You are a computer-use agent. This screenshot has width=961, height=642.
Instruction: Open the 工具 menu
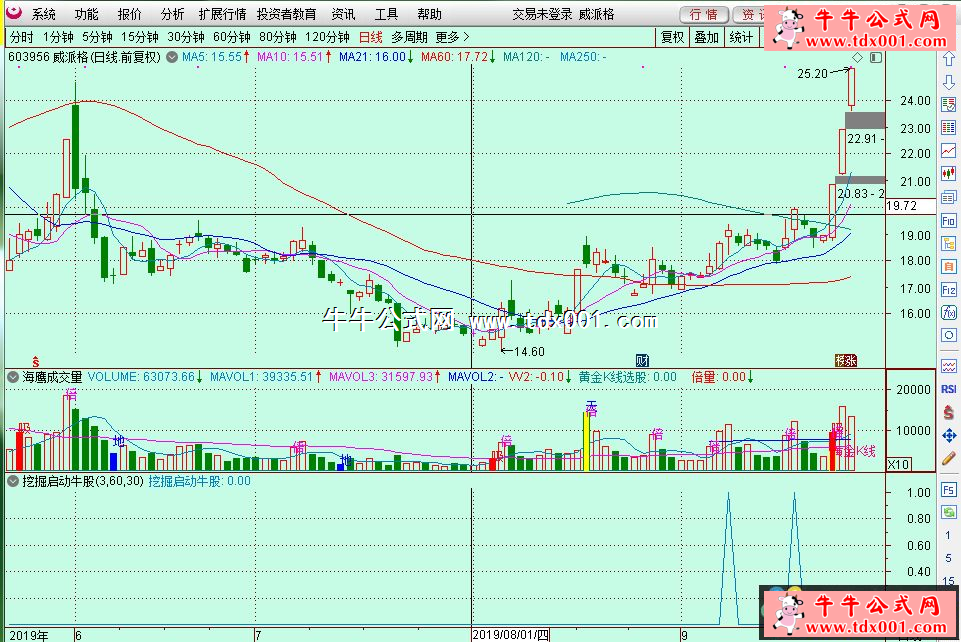[x=386, y=13]
